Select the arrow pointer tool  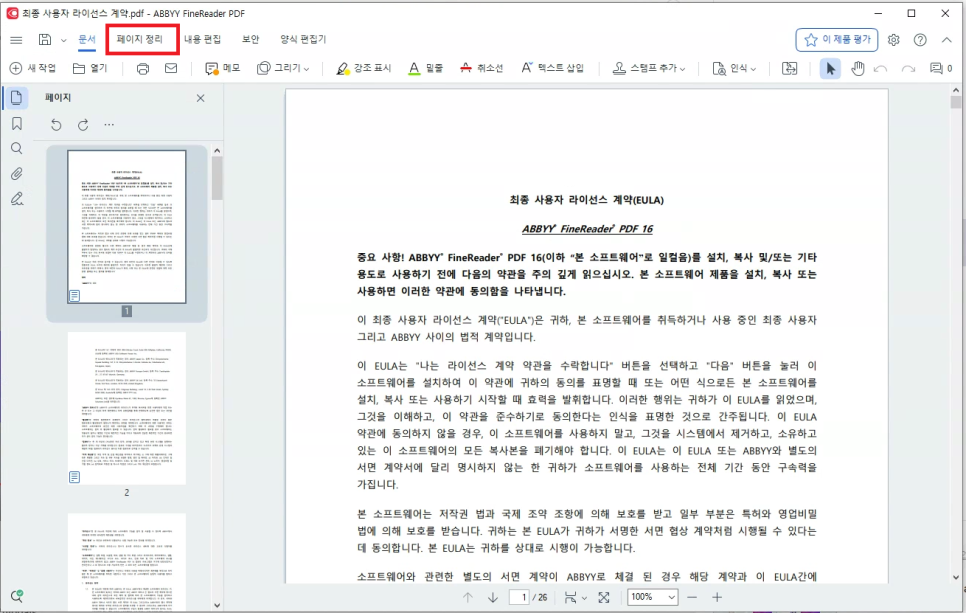pos(830,68)
